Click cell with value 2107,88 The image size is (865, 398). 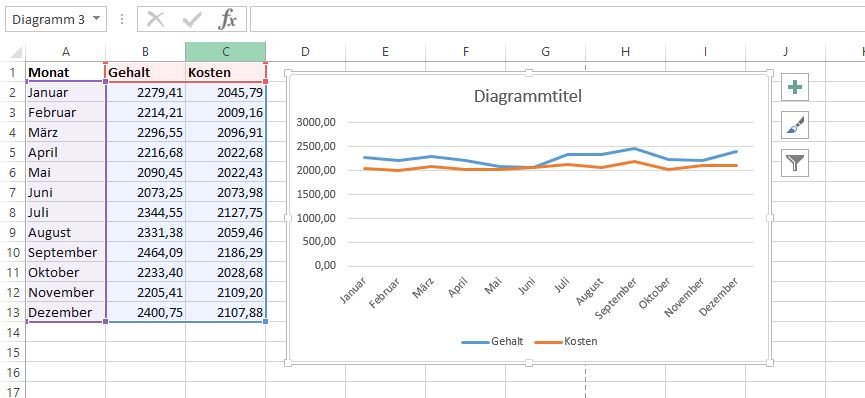(226, 312)
